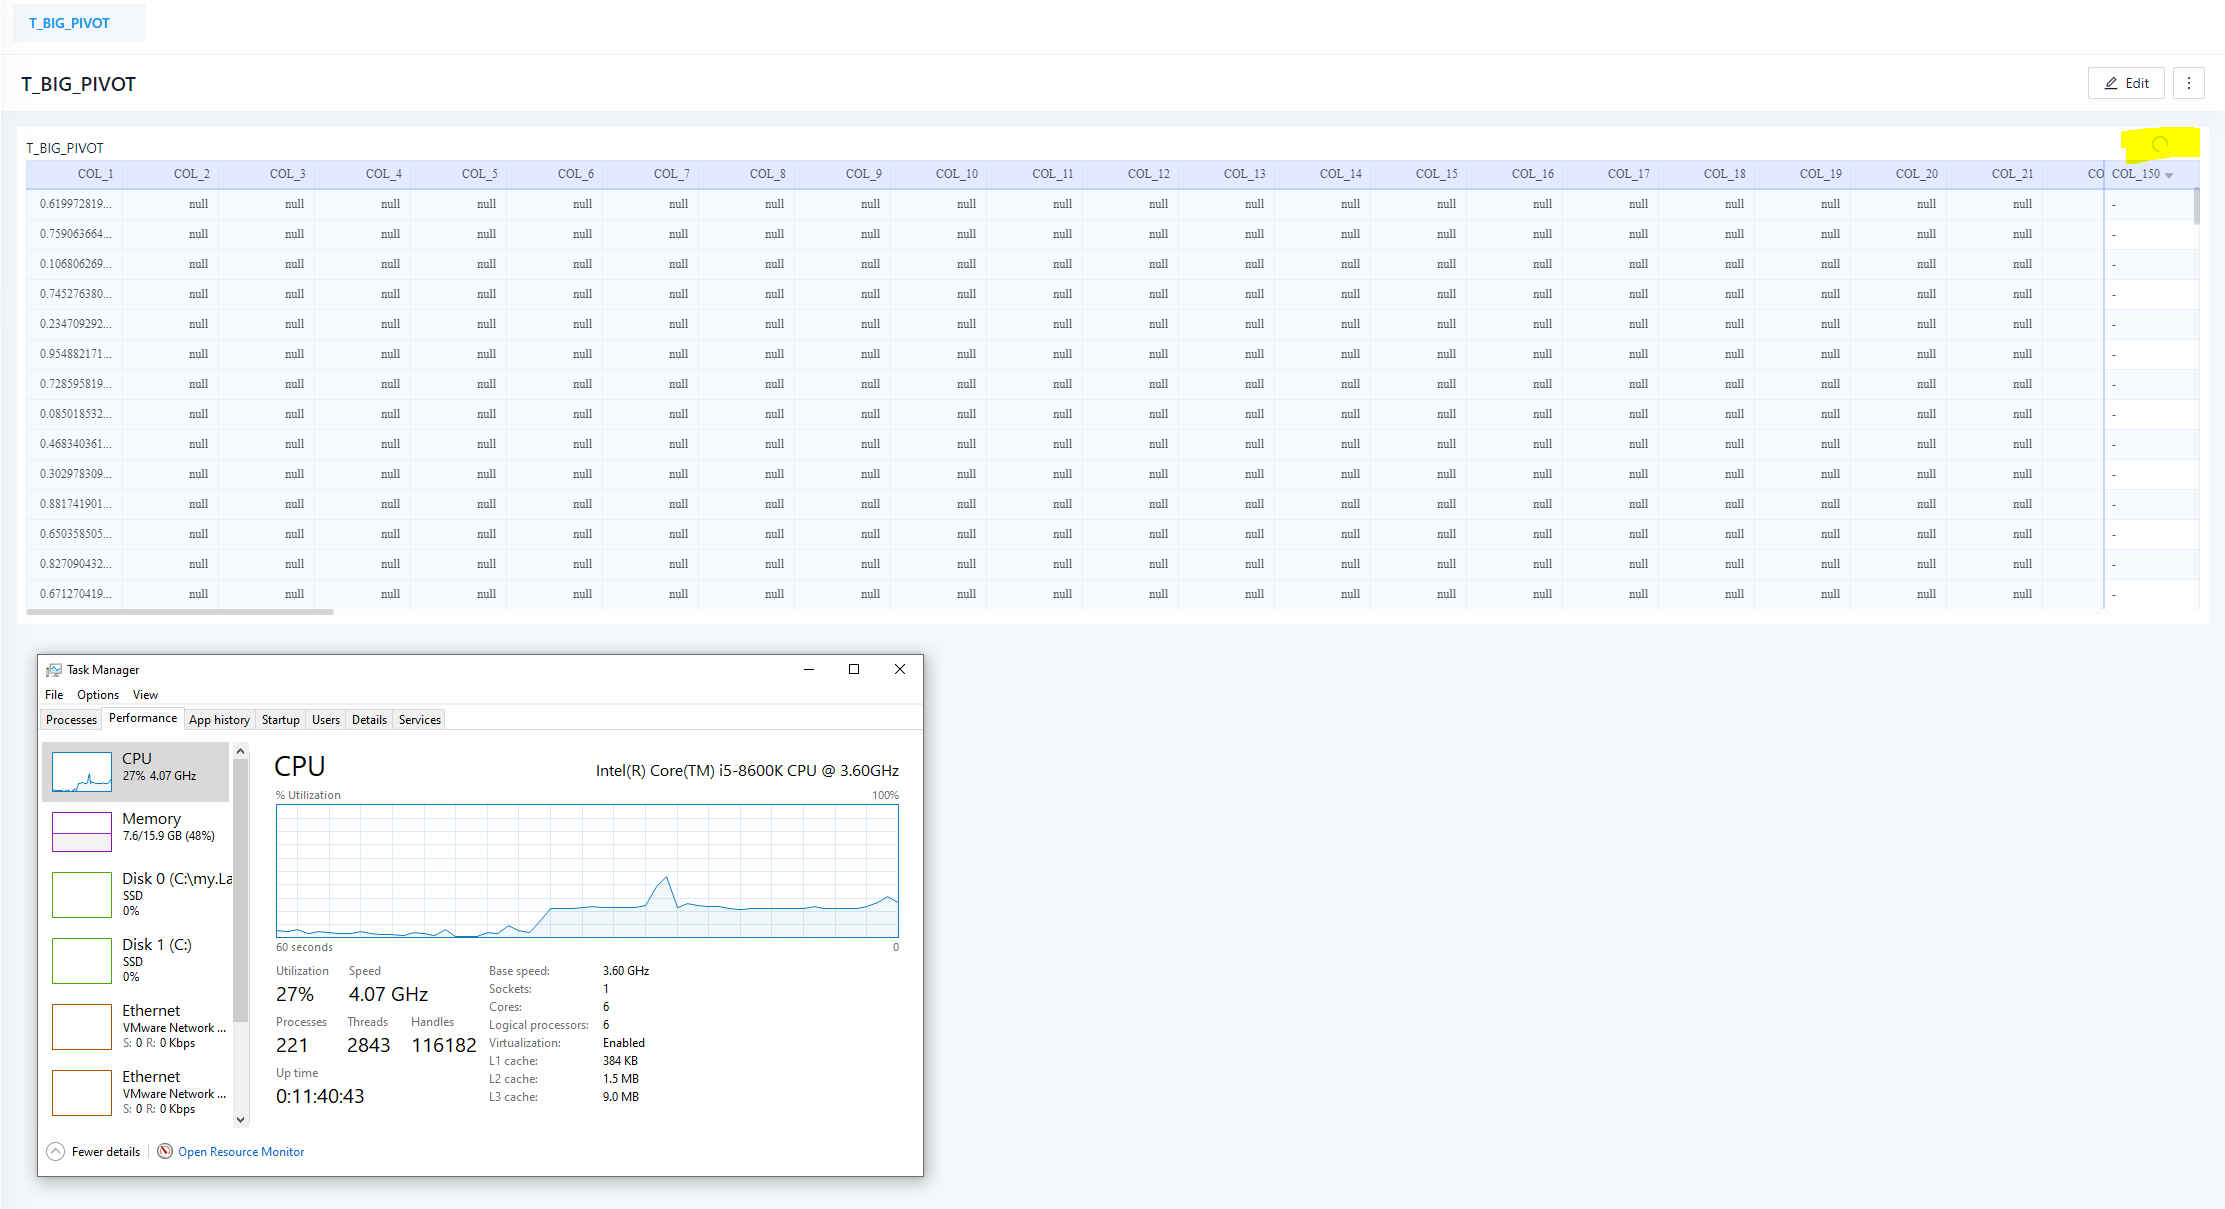Select the CPU graph thumbnail in sidebar

(81, 771)
